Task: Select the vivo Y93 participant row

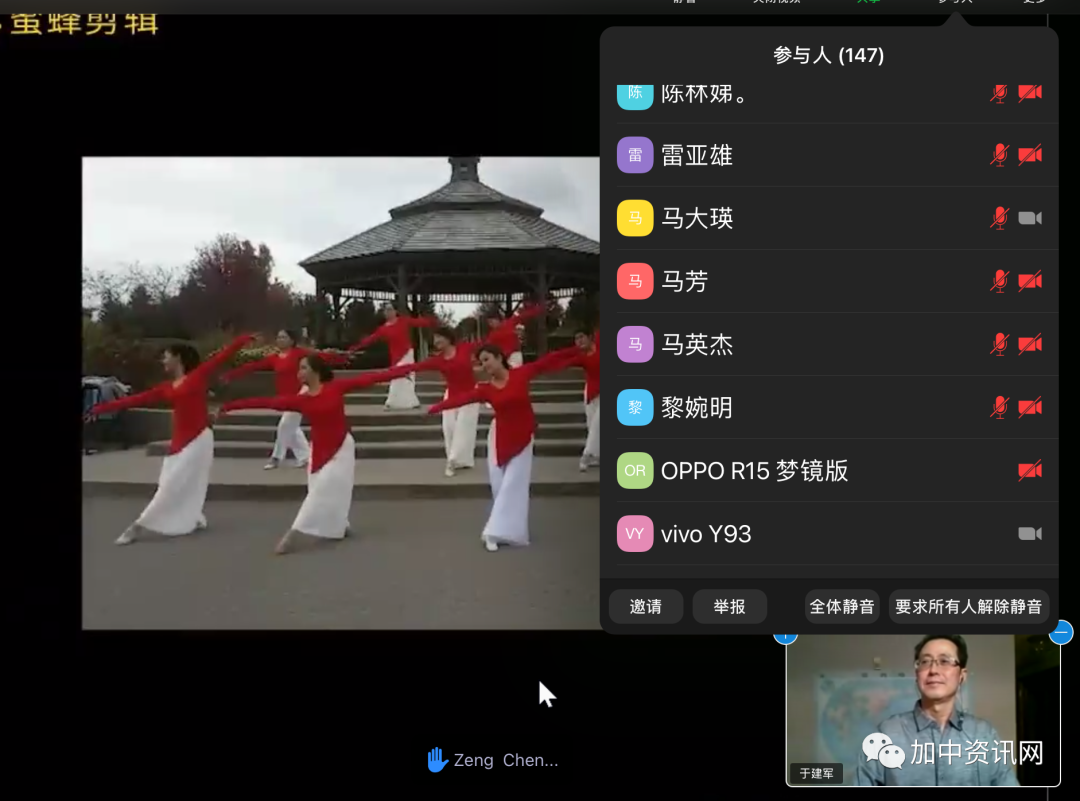Action: point(706,534)
